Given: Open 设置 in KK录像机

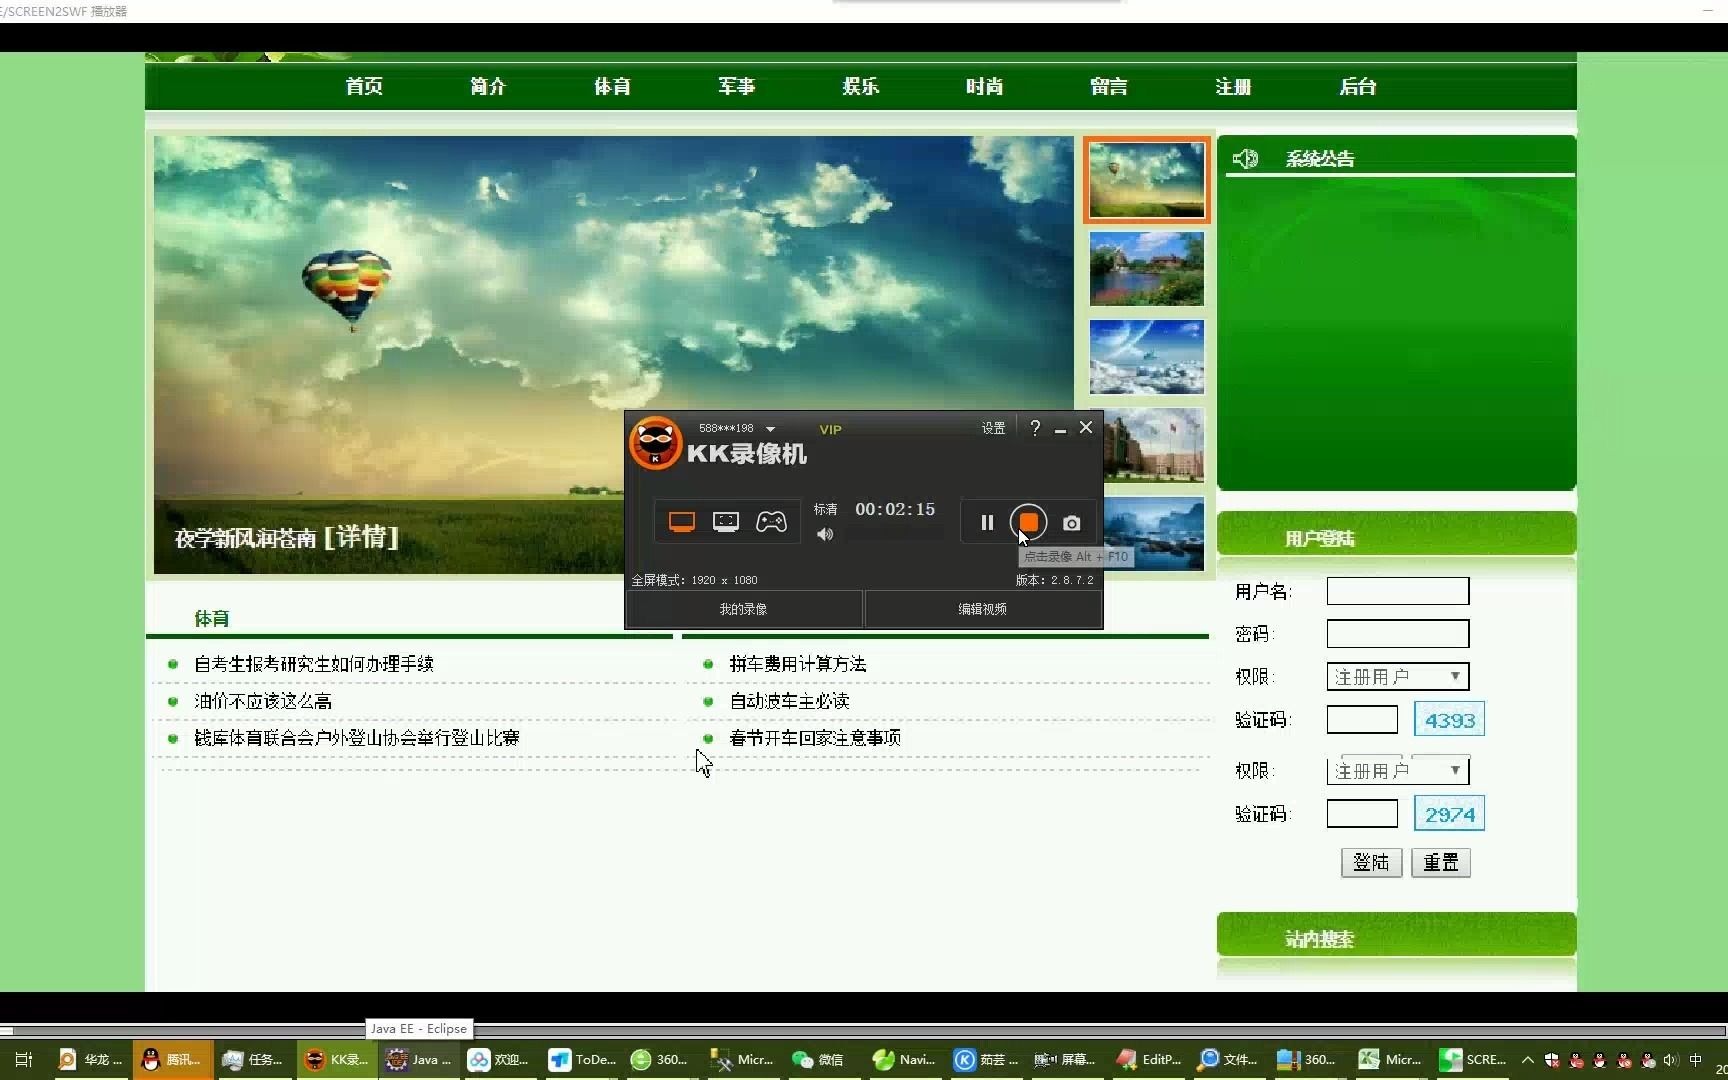Looking at the screenshot, I should point(993,428).
